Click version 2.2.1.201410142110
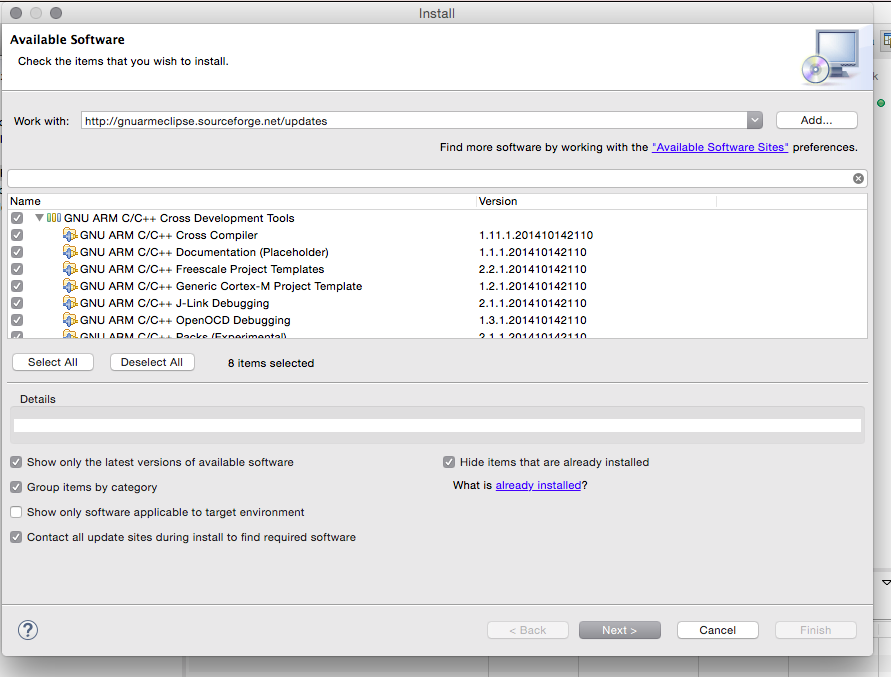This screenshot has width=891, height=677. (532, 269)
